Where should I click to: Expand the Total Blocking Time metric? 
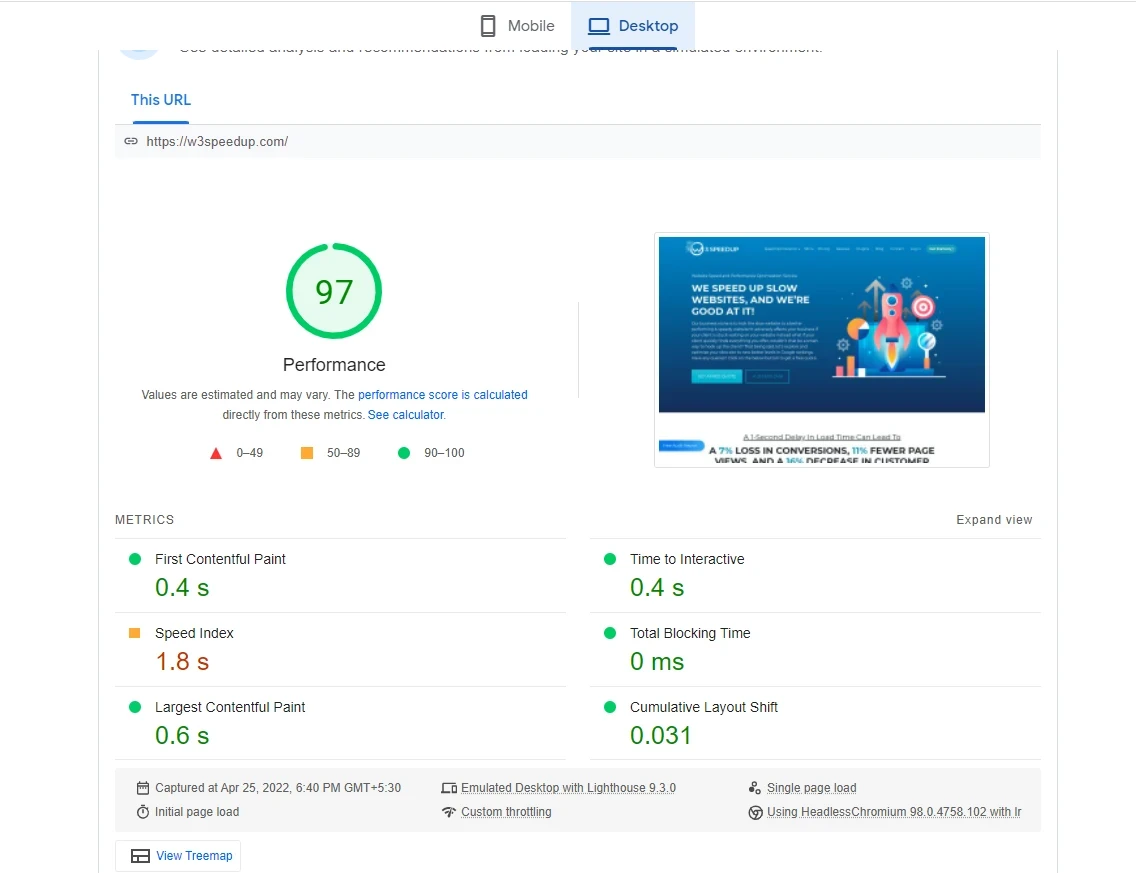coord(689,633)
